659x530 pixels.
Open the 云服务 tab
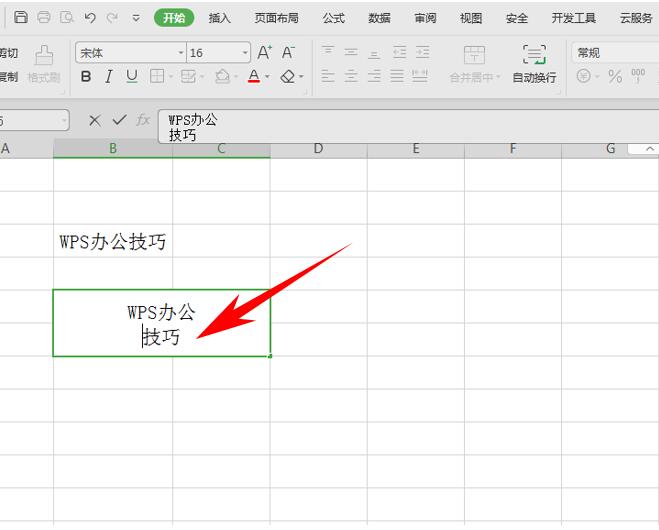(x=636, y=18)
